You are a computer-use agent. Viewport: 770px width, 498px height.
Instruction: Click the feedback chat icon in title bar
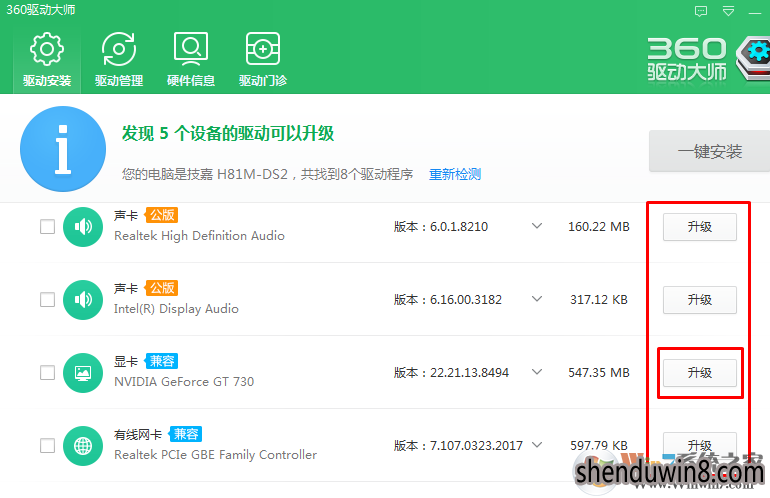(x=701, y=11)
